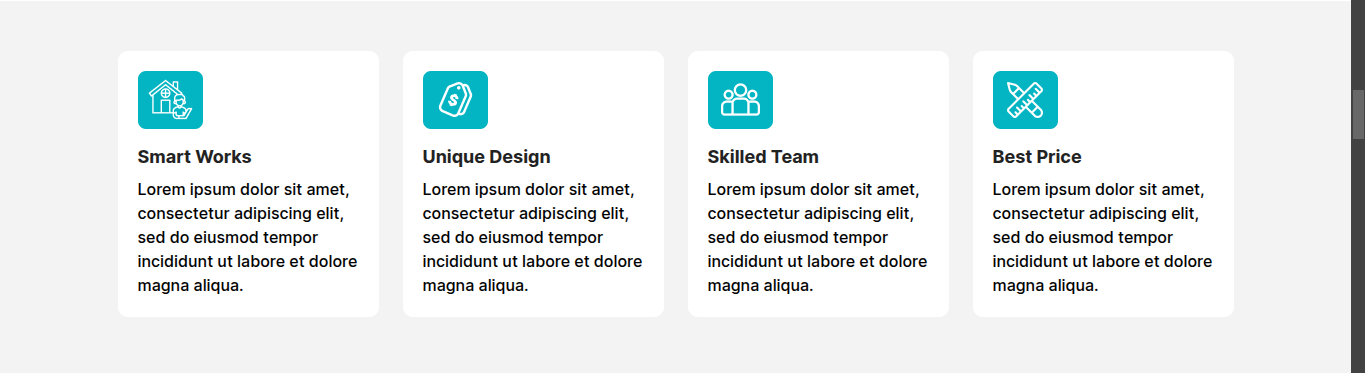This screenshot has height=373, width=1365.
Task: Select the Smart Works heading
Action: tap(194, 157)
